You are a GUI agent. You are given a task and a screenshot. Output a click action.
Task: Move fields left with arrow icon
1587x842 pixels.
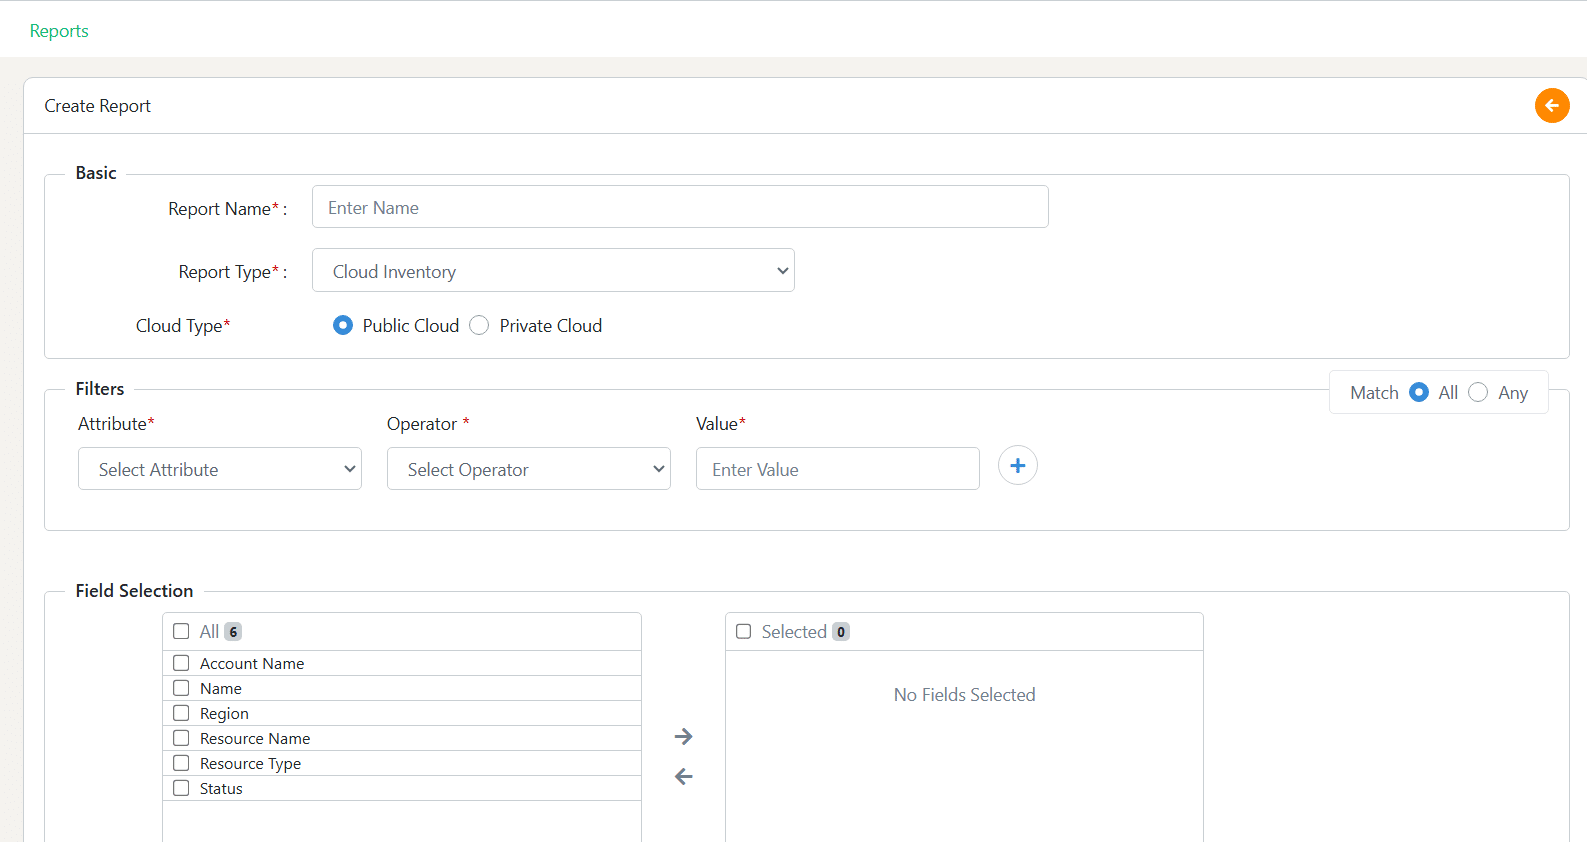click(x=684, y=776)
